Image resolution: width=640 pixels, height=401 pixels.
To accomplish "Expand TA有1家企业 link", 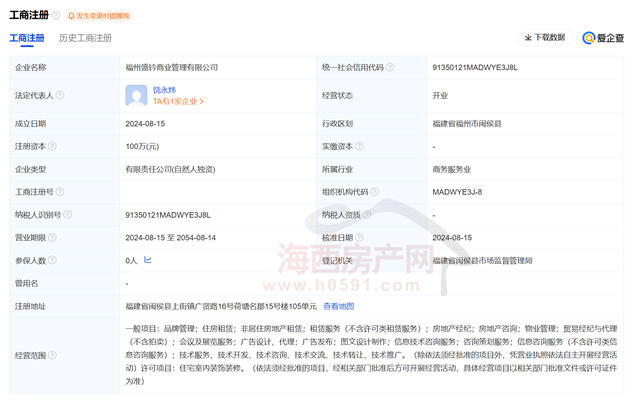I will click(178, 101).
